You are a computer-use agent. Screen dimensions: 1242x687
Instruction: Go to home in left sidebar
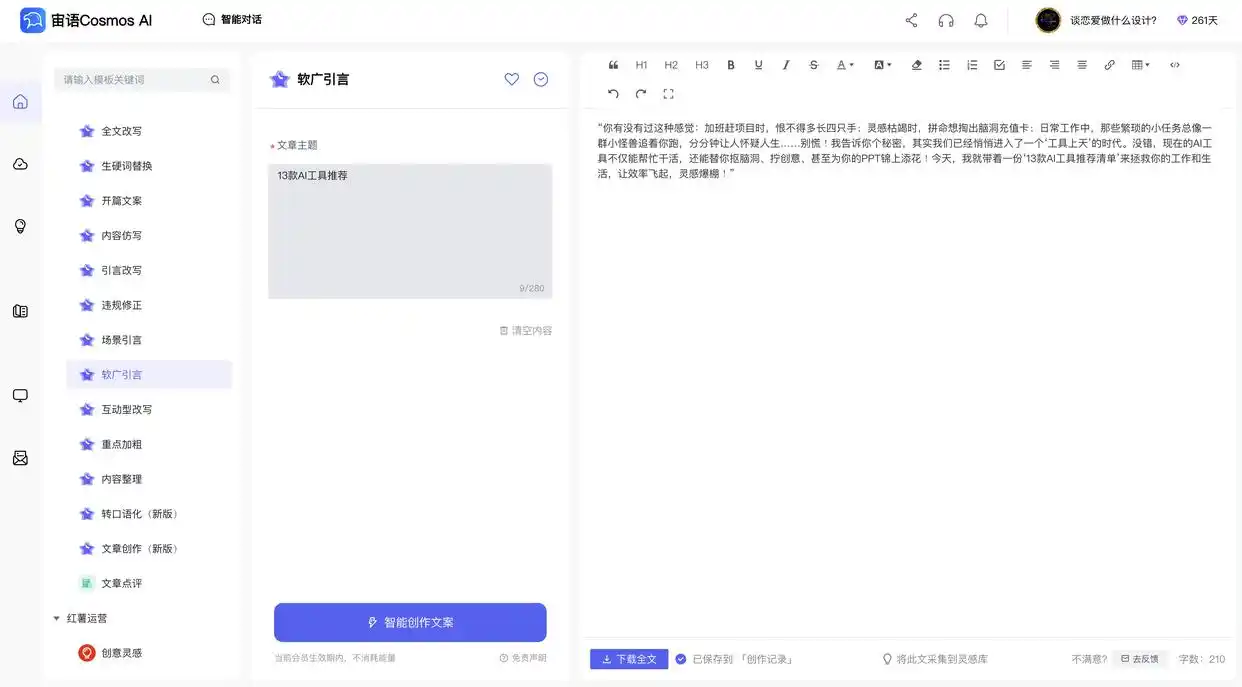coord(20,102)
